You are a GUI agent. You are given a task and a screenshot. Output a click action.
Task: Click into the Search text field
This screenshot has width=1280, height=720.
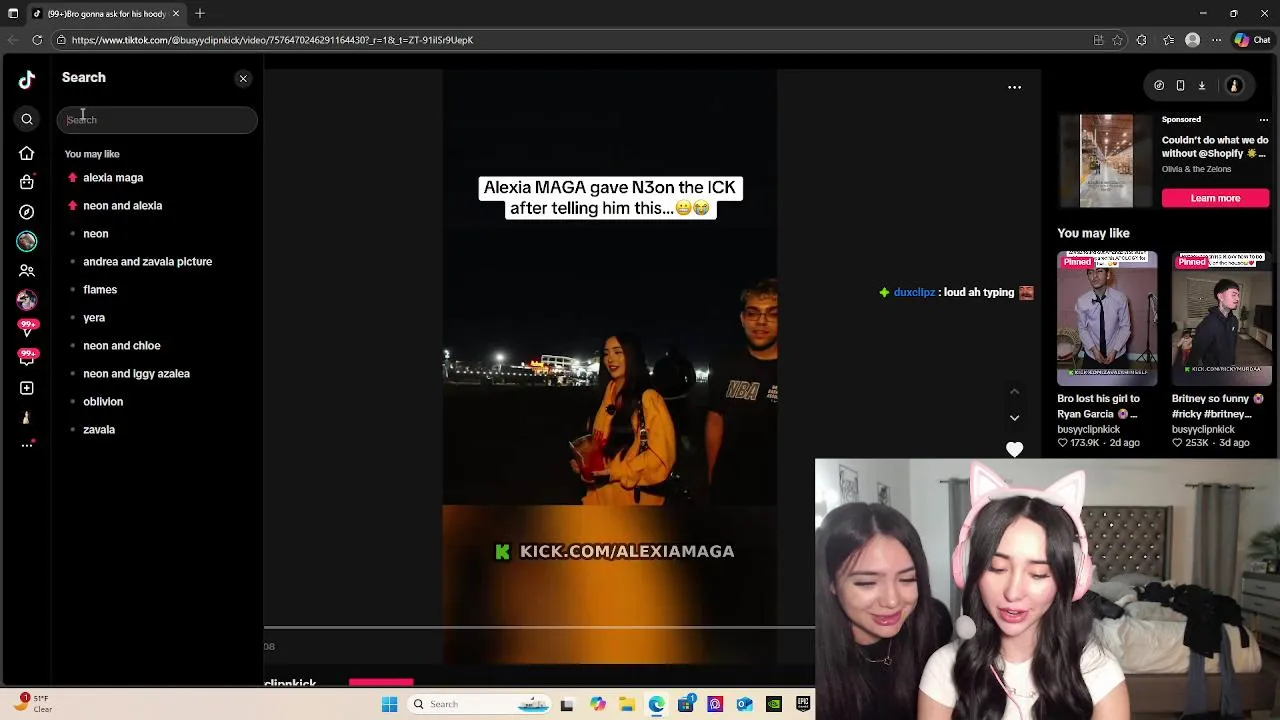157,120
